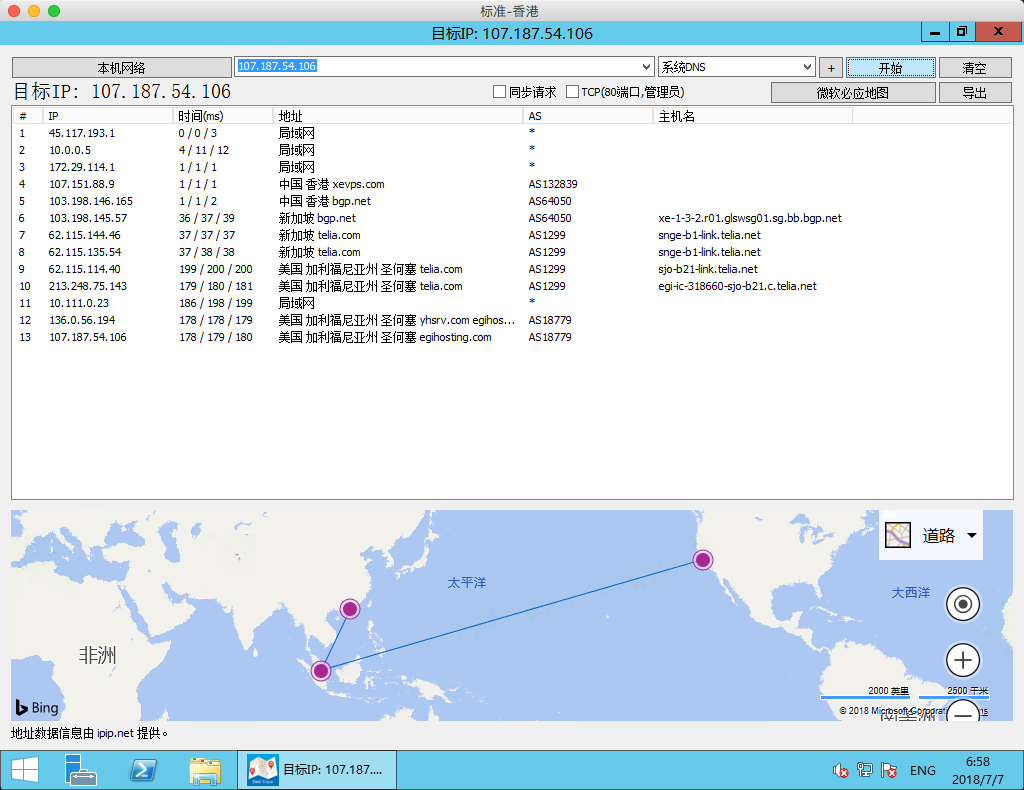The image size is (1024, 790).
Task: Click the Windows Start button
Action: click(x=24, y=770)
